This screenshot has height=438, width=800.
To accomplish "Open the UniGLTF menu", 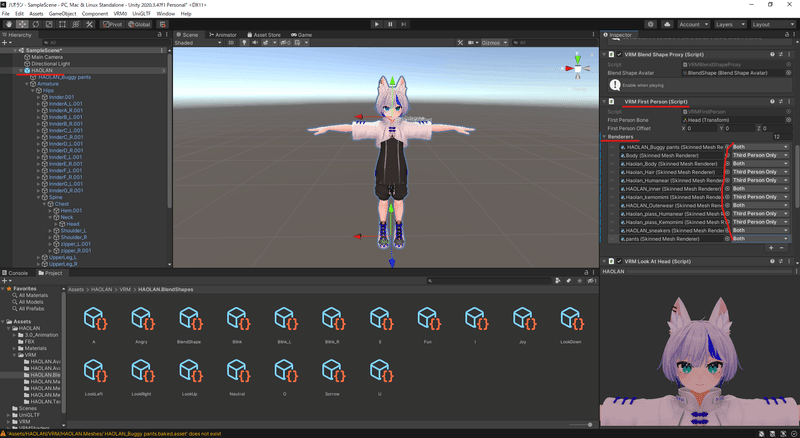I will pos(141,14).
